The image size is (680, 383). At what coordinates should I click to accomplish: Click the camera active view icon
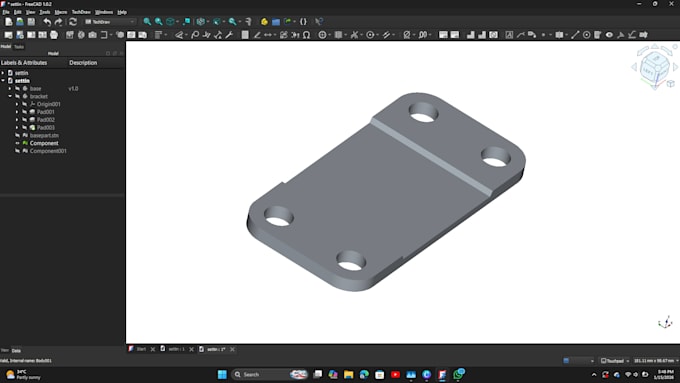(92, 35)
